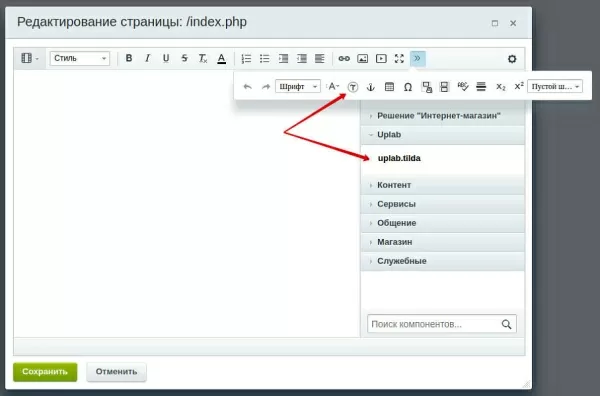The image size is (600, 396).
Task: Maximize the editing dialog
Action: (x=495, y=23)
